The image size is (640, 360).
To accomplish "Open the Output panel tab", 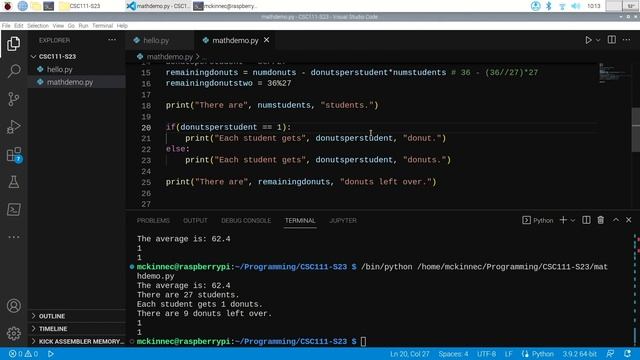I will [x=195, y=220].
